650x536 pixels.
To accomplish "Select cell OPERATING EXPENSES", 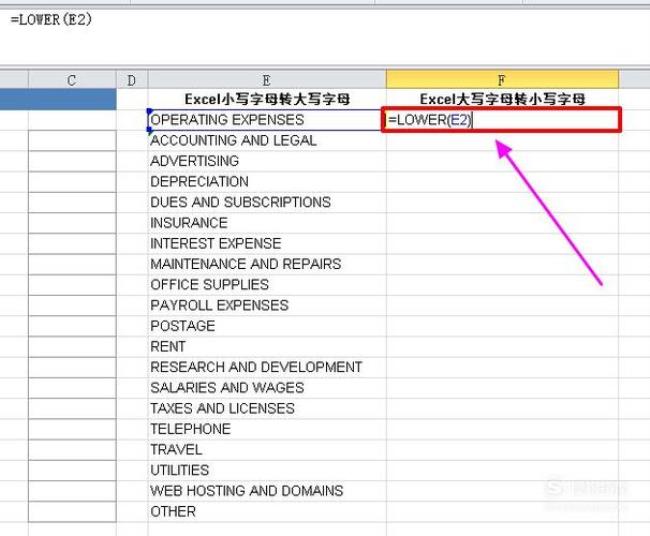I will pyautogui.click(x=265, y=120).
